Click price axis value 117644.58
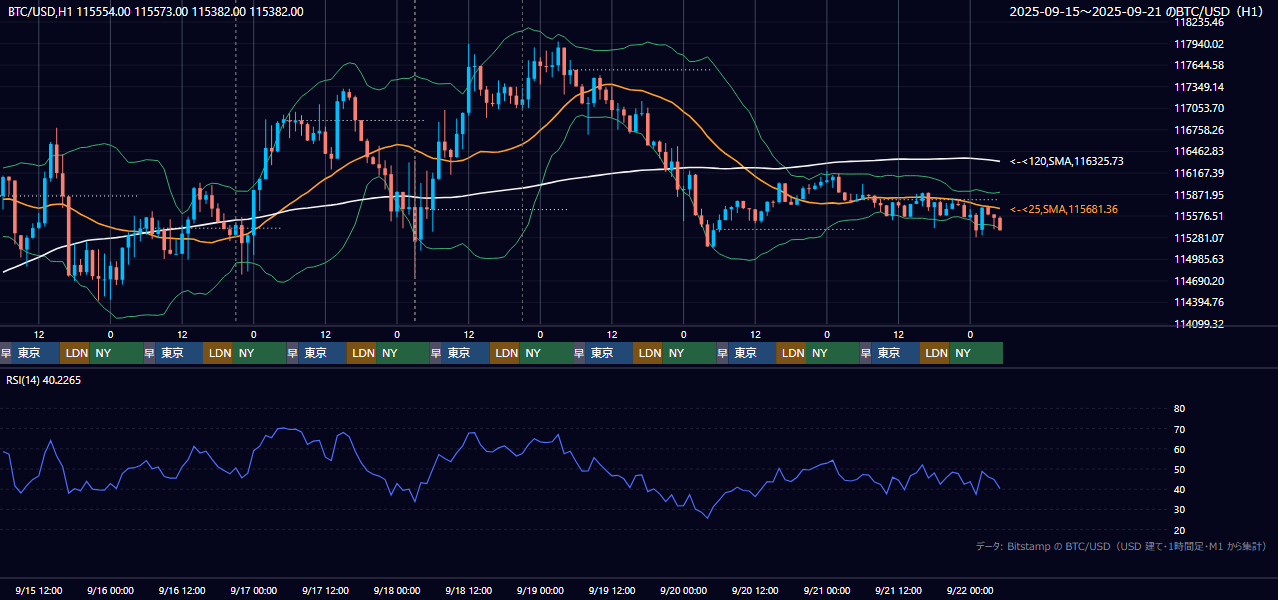Screen dimensions: 1278x600 [1200, 65]
